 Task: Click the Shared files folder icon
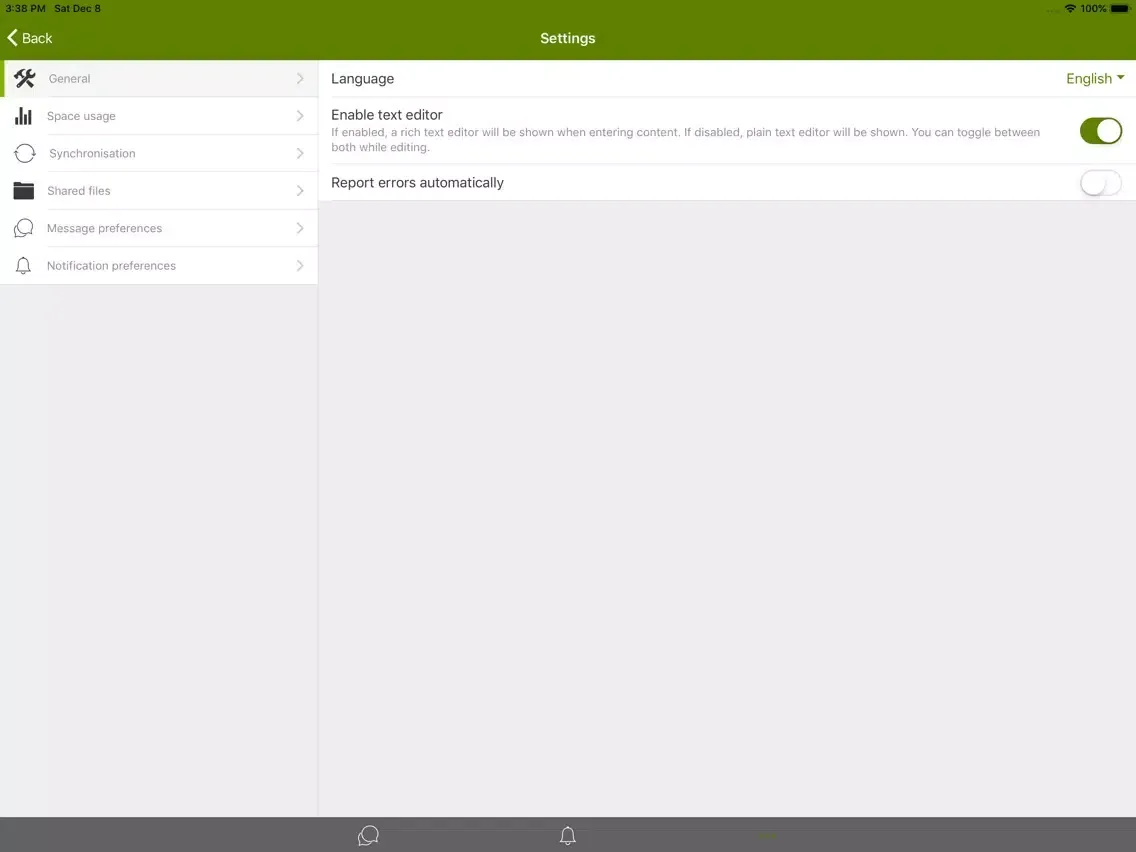click(24, 191)
